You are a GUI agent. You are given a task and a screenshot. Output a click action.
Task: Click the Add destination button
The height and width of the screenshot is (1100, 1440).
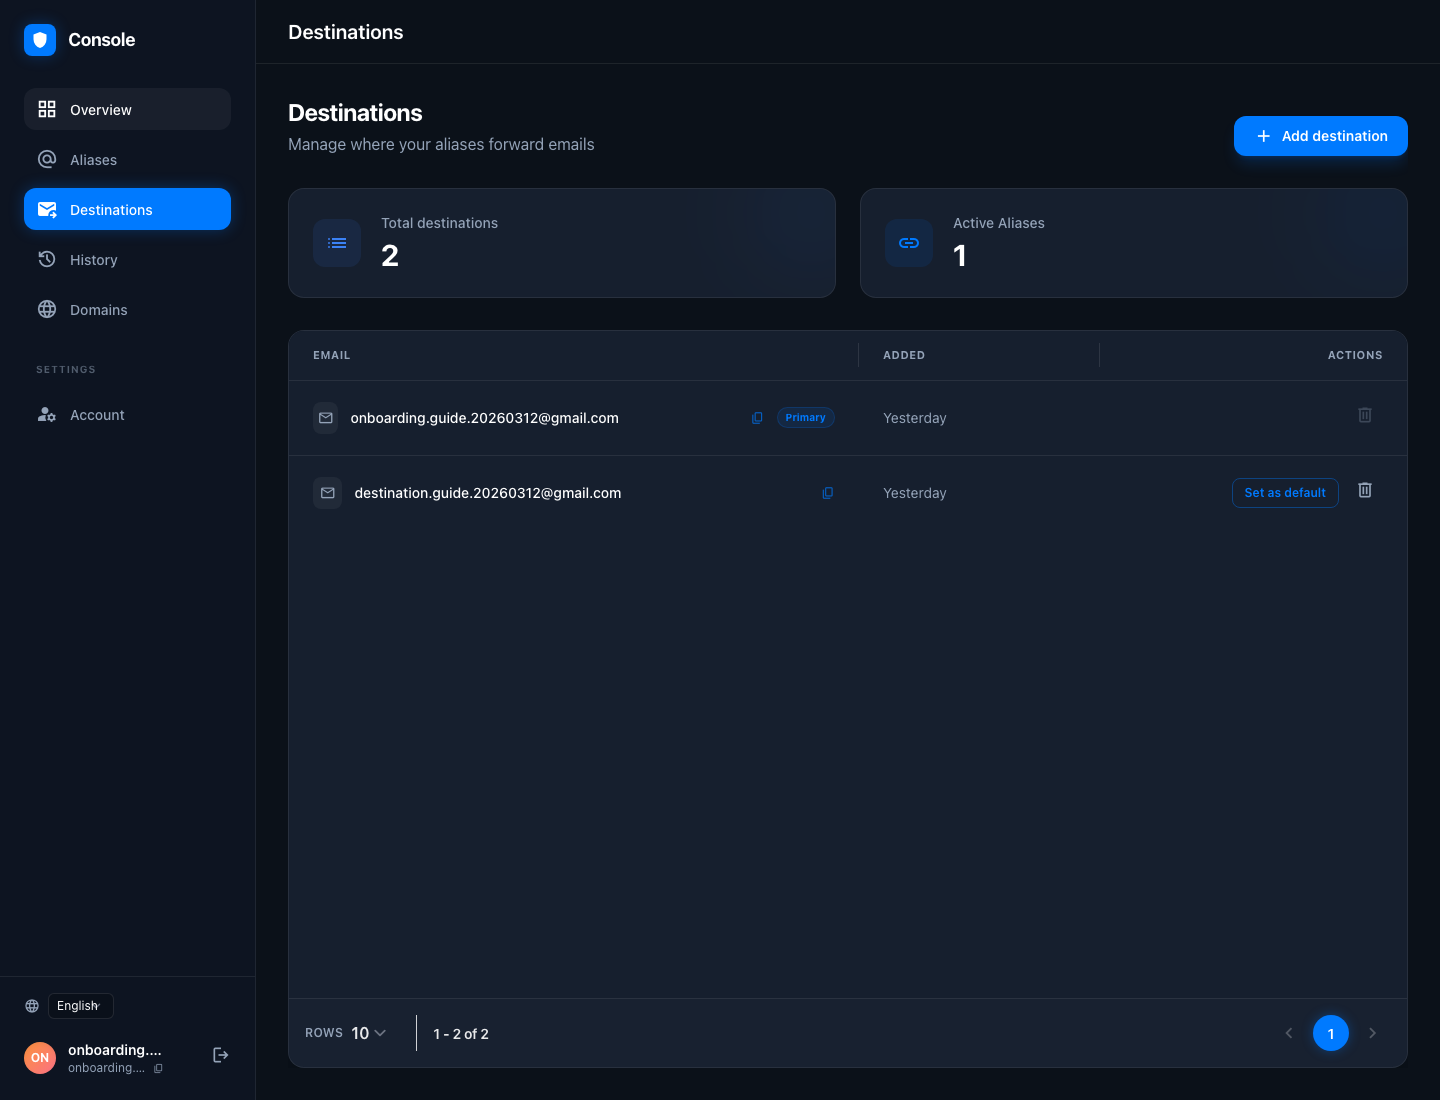(1320, 136)
